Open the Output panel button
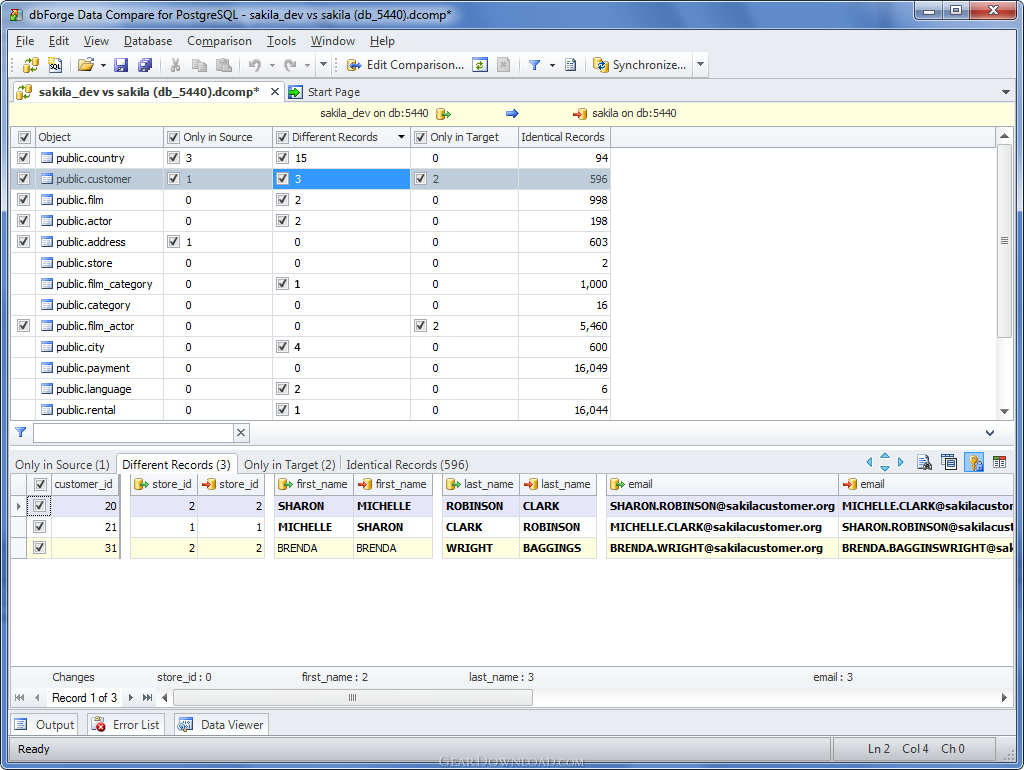This screenshot has height=770, width=1024. click(x=45, y=724)
